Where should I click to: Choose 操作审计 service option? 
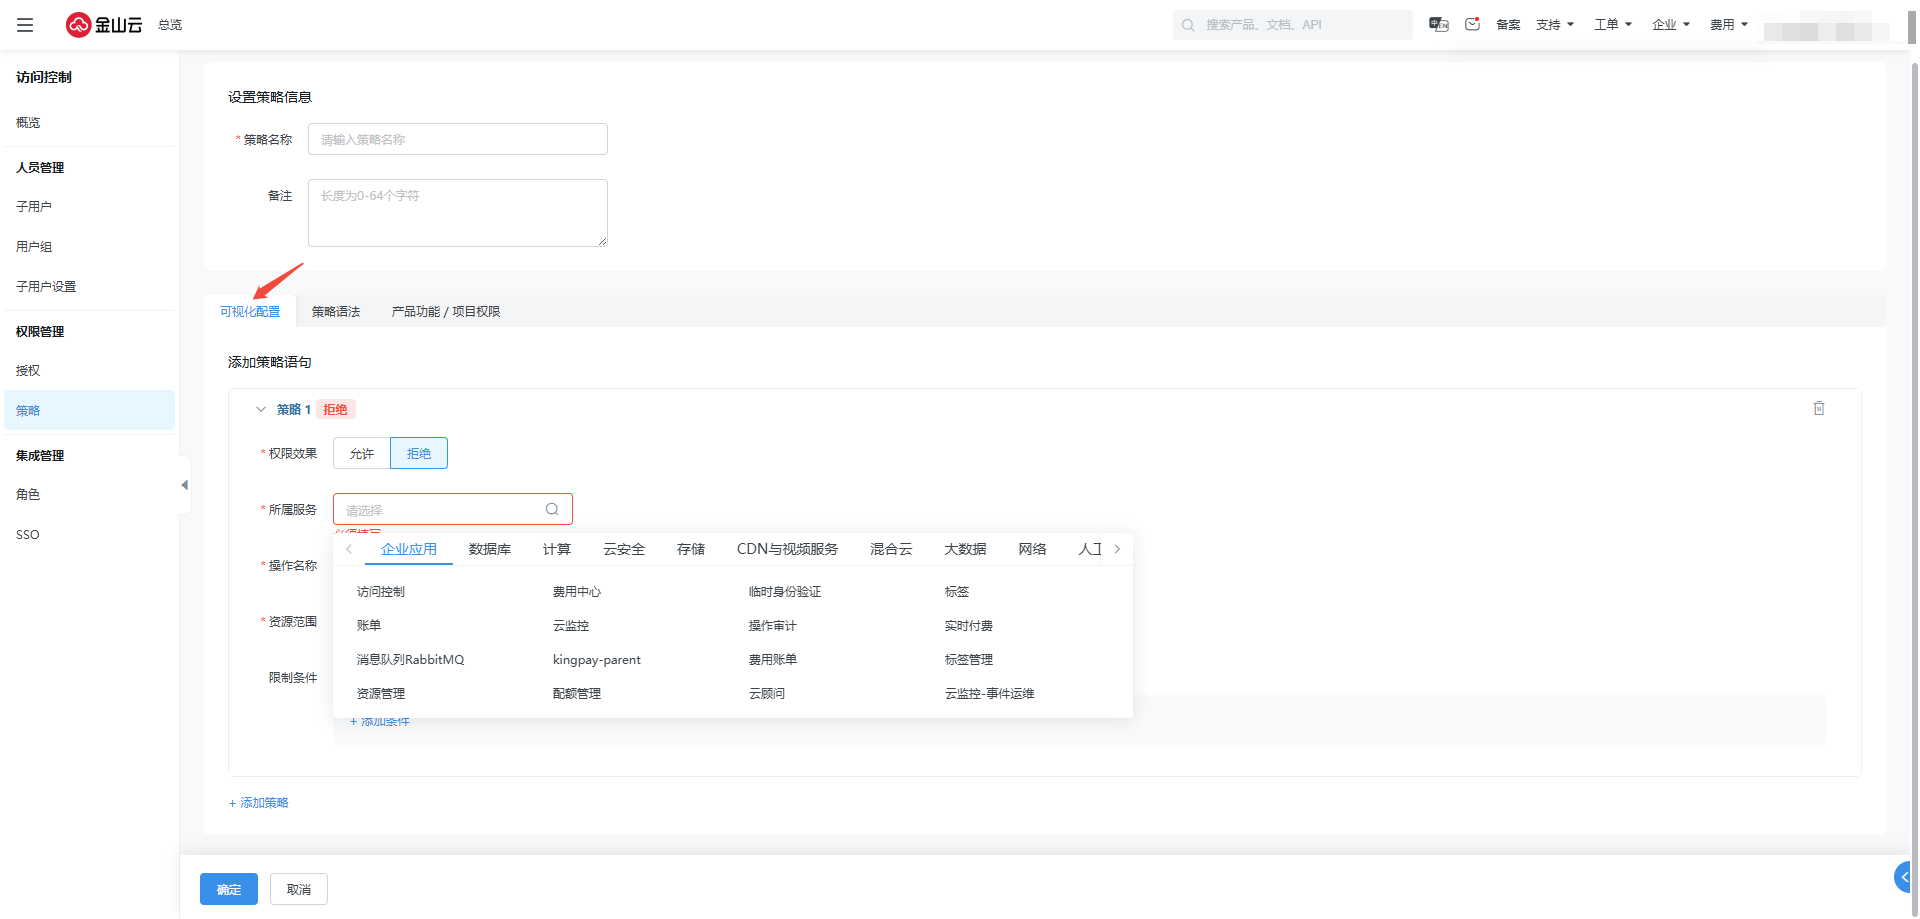(x=773, y=625)
